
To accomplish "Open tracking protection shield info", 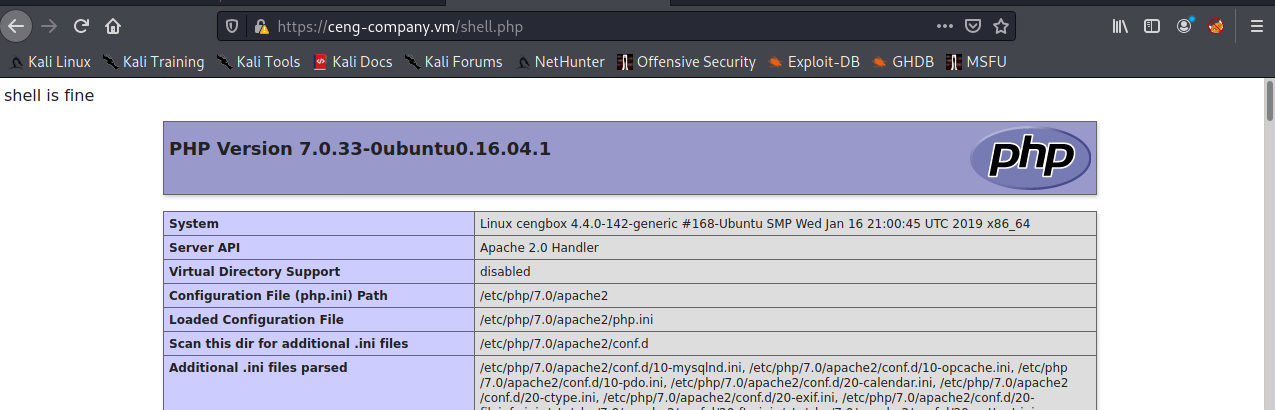I will 232,26.
